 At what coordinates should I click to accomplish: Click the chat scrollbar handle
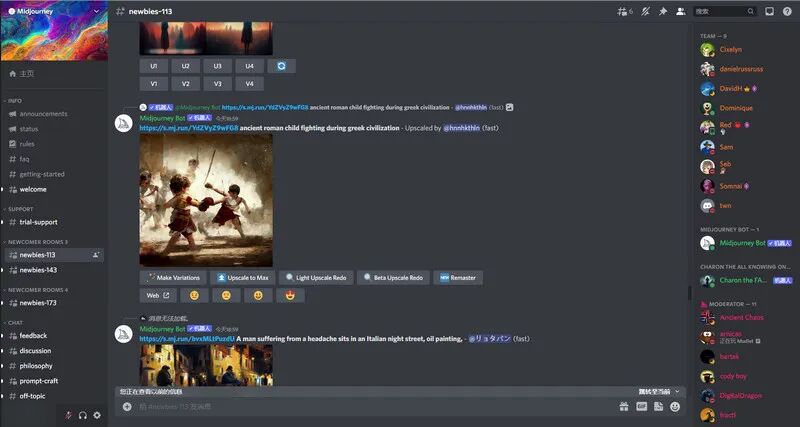click(689, 293)
